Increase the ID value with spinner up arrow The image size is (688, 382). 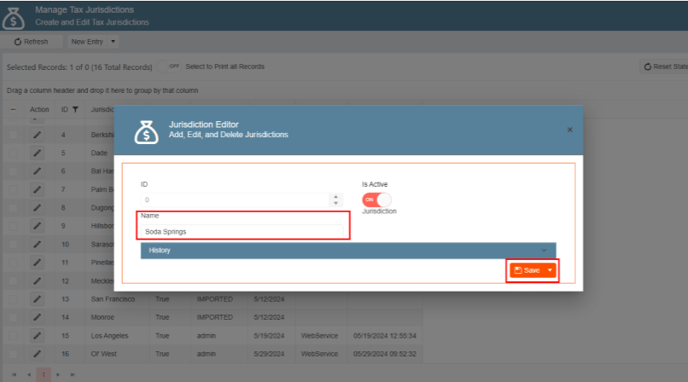[336, 197]
